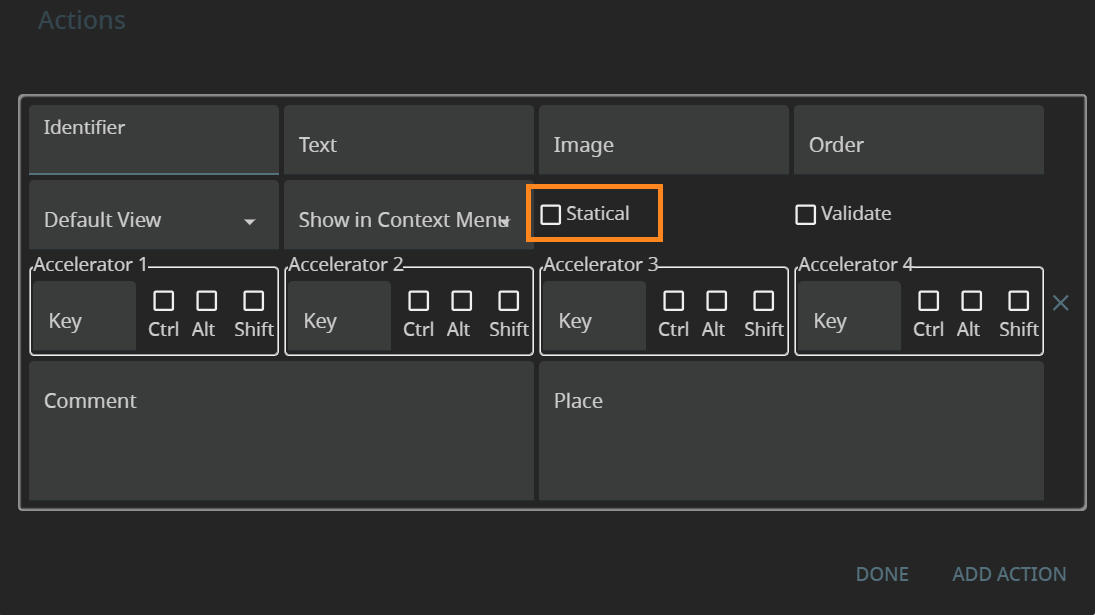Enable the Statical checkbox
The height and width of the screenshot is (615, 1095).
click(551, 214)
